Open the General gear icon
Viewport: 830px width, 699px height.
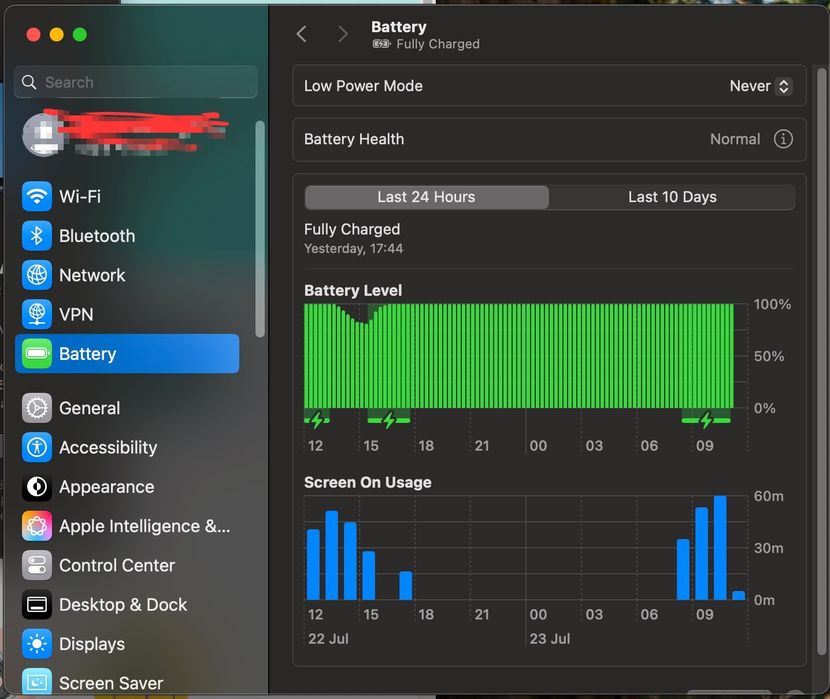(37, 408)
